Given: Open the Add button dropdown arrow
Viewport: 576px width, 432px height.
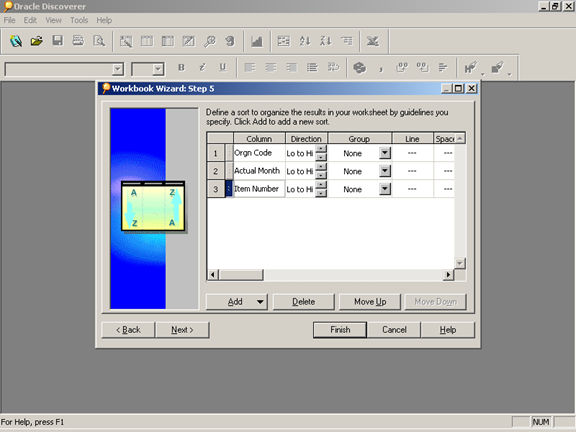Looking at the screenshot, I should (x=260, y=302).
